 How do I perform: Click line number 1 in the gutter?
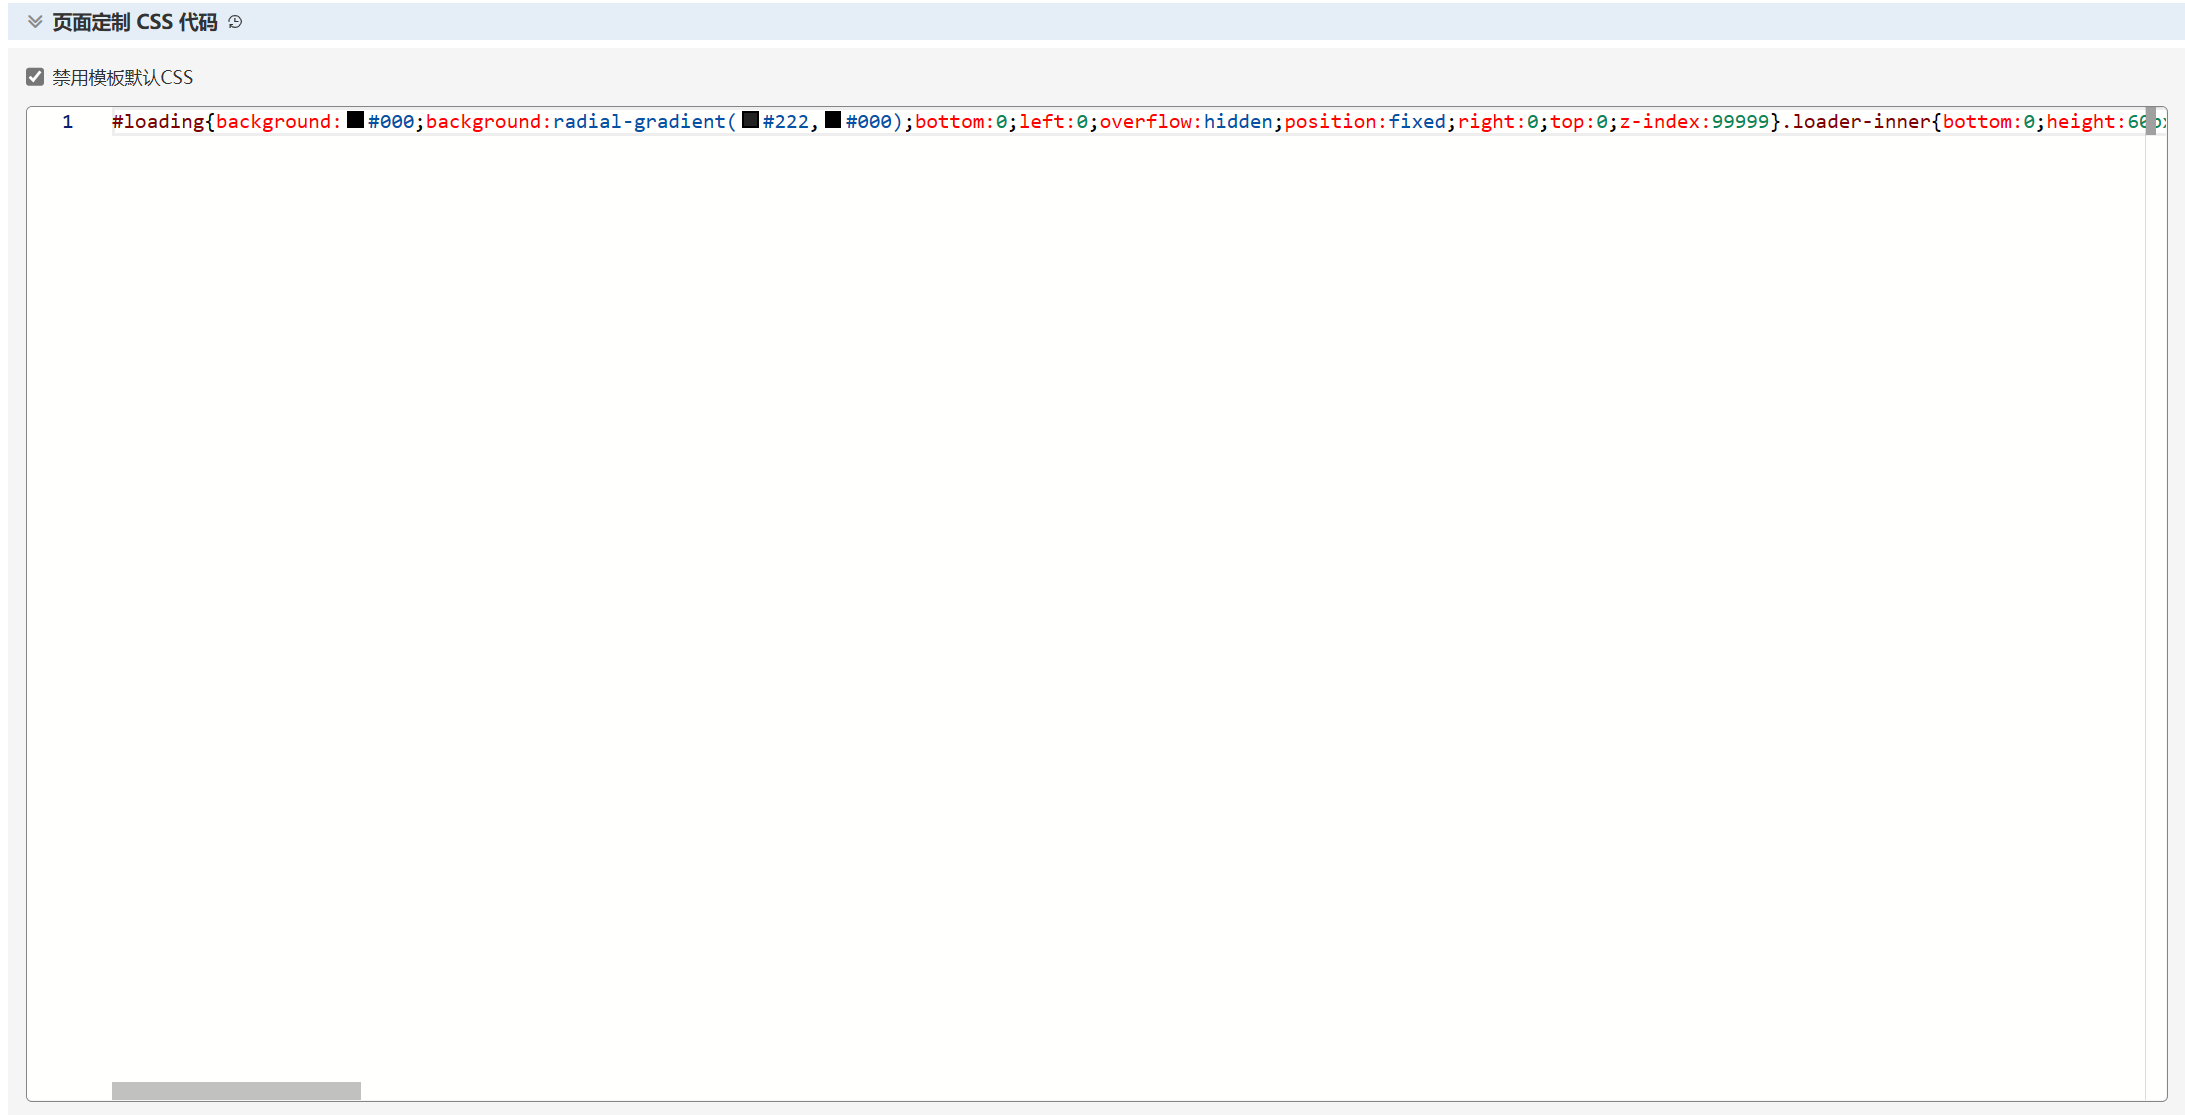67,122
